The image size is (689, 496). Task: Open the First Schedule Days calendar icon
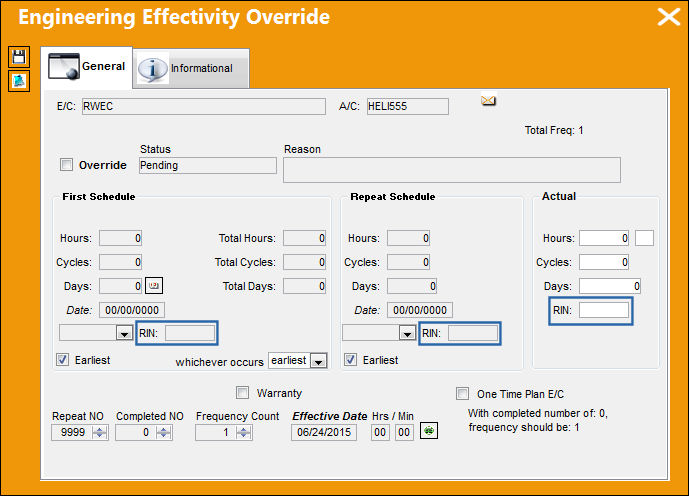(x=154, y=286)
